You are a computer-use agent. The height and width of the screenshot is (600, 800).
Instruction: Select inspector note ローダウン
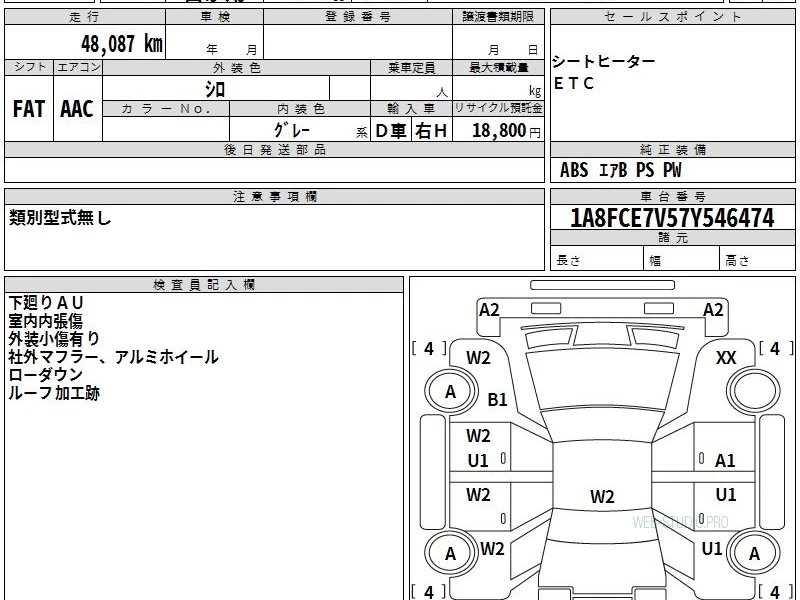tap(45, 374)
